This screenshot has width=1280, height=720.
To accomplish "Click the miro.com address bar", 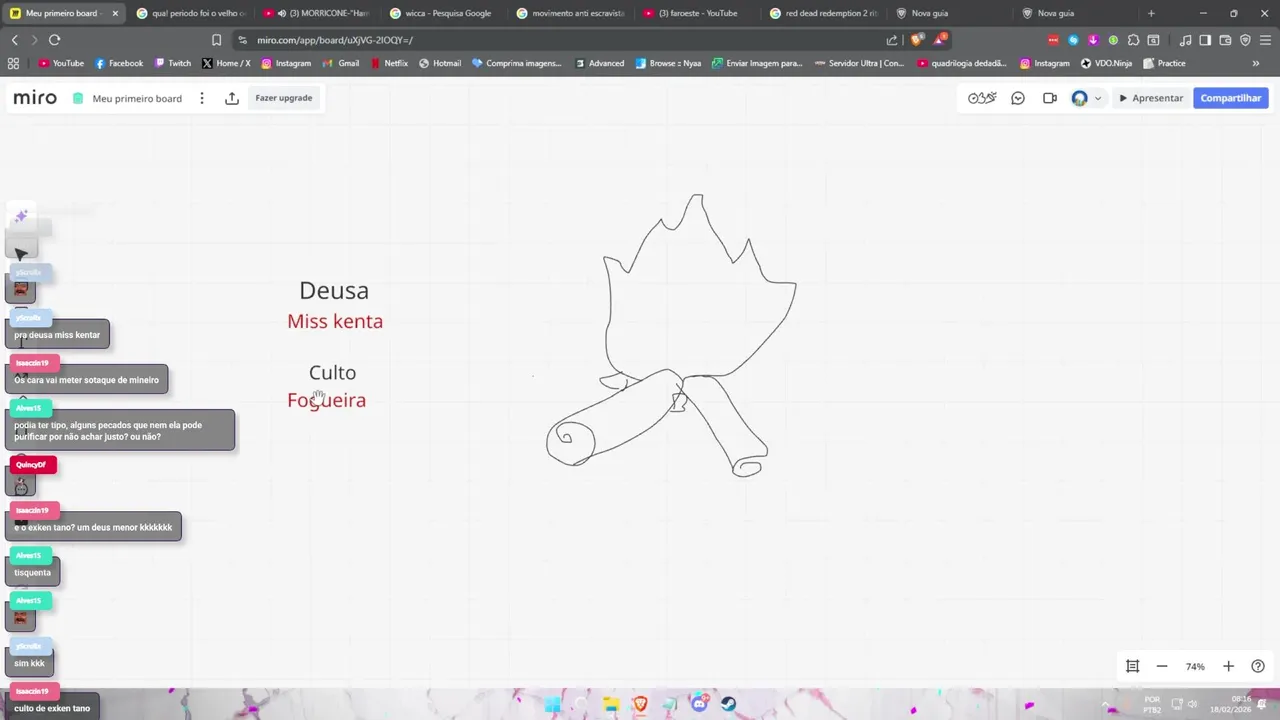I will [560, 40].
